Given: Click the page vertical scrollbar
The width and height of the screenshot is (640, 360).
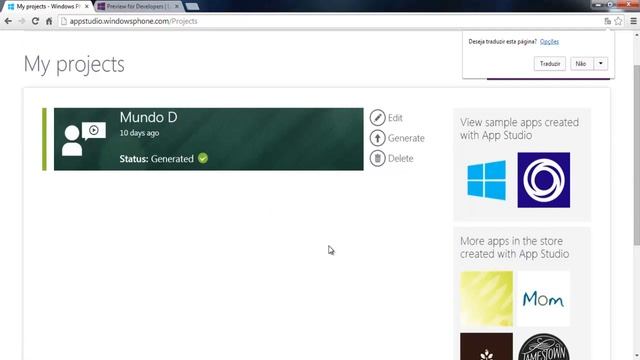Looking at the screenshot, I should pos(636,155).
